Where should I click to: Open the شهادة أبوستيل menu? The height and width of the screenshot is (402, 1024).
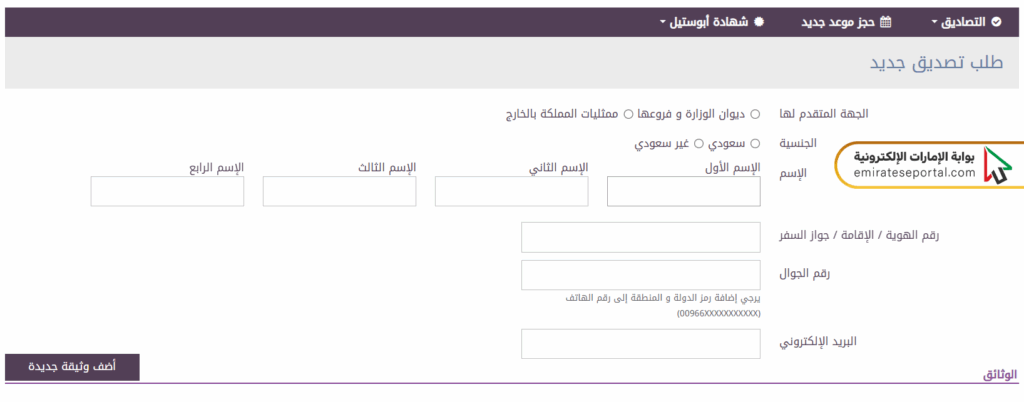click(710, 22)
